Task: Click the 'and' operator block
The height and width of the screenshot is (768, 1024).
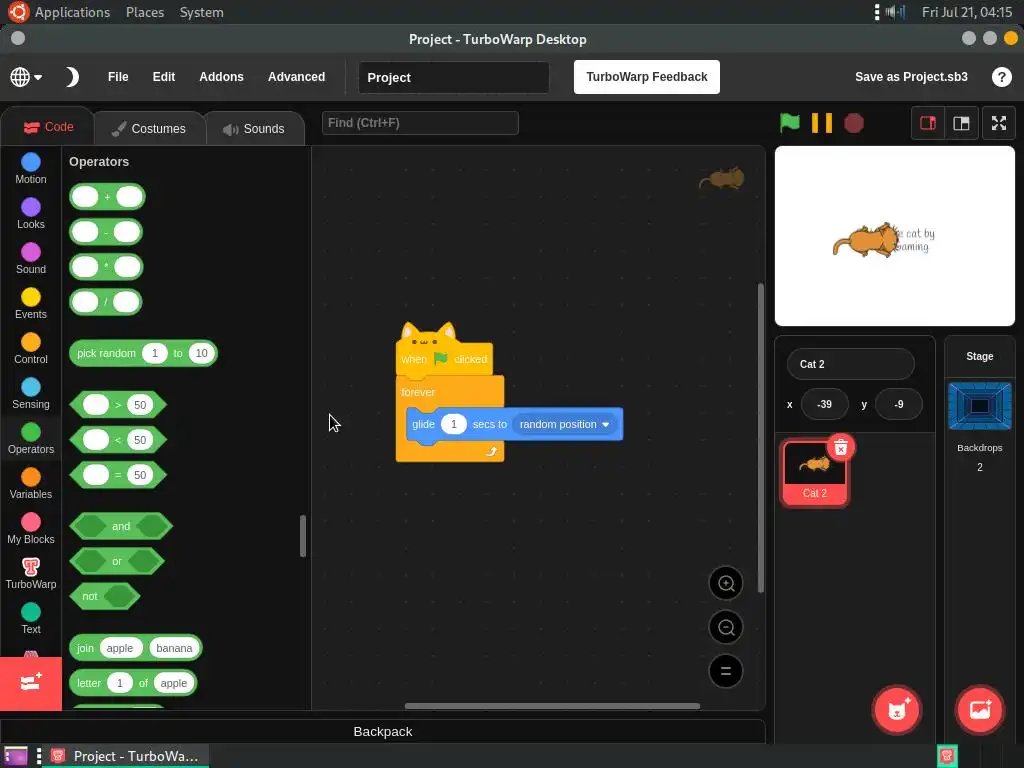Action: point(121,526)
